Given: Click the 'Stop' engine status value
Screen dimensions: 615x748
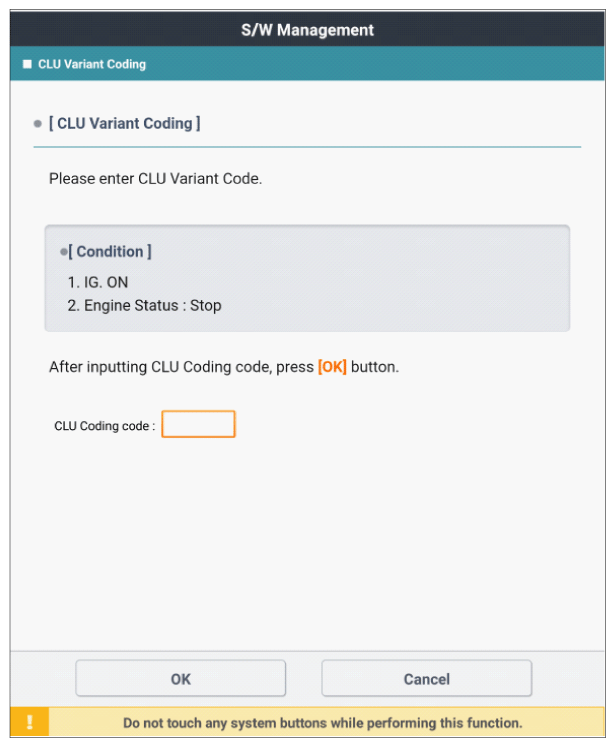Looking at the screenshot, I should [206, 305].
